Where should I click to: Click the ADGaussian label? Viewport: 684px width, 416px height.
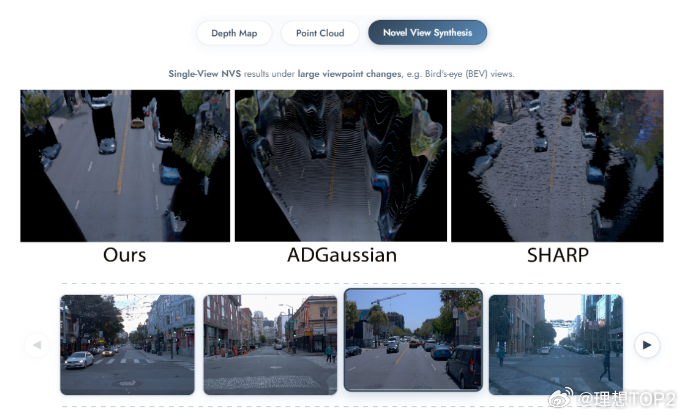pos(342,255)
